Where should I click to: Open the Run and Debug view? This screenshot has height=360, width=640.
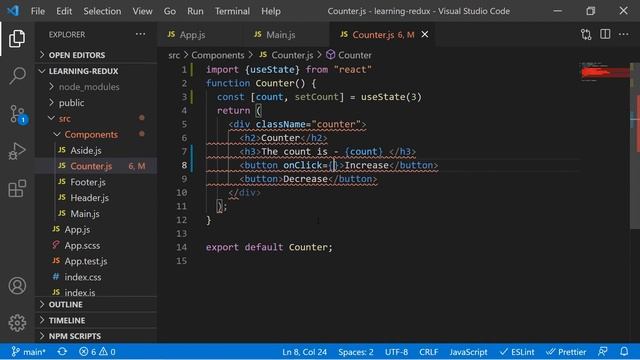pyautogui.click(x=17, y=151)
